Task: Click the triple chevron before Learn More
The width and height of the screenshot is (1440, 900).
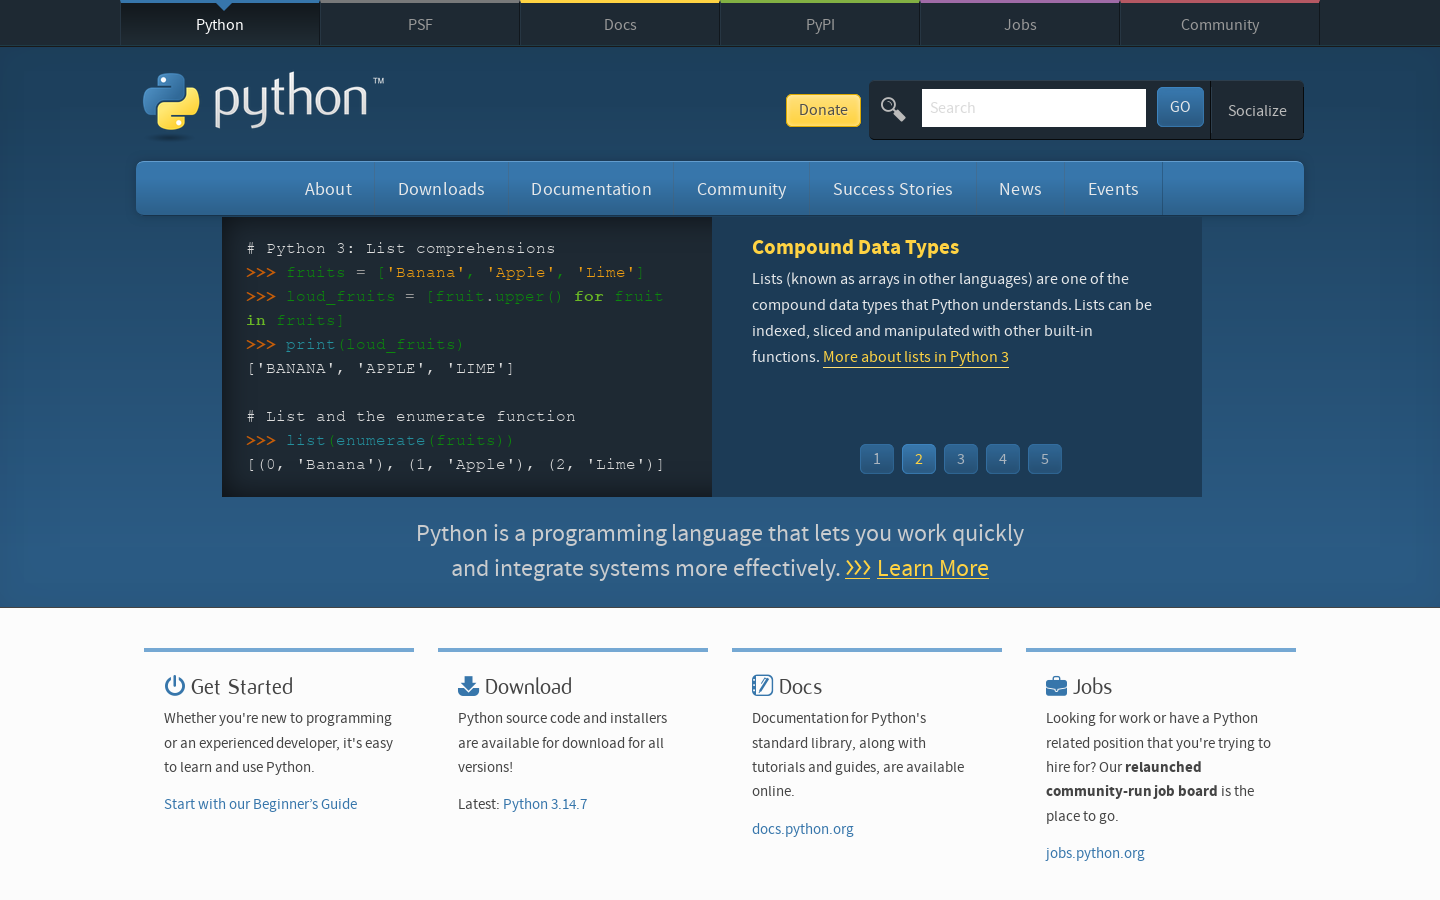Action: point(858,568)
